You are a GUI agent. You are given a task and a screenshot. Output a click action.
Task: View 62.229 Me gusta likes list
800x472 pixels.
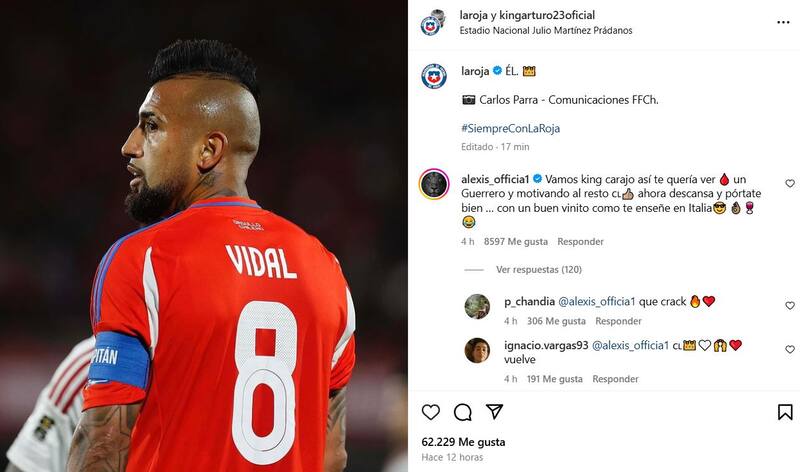(463, 442)
